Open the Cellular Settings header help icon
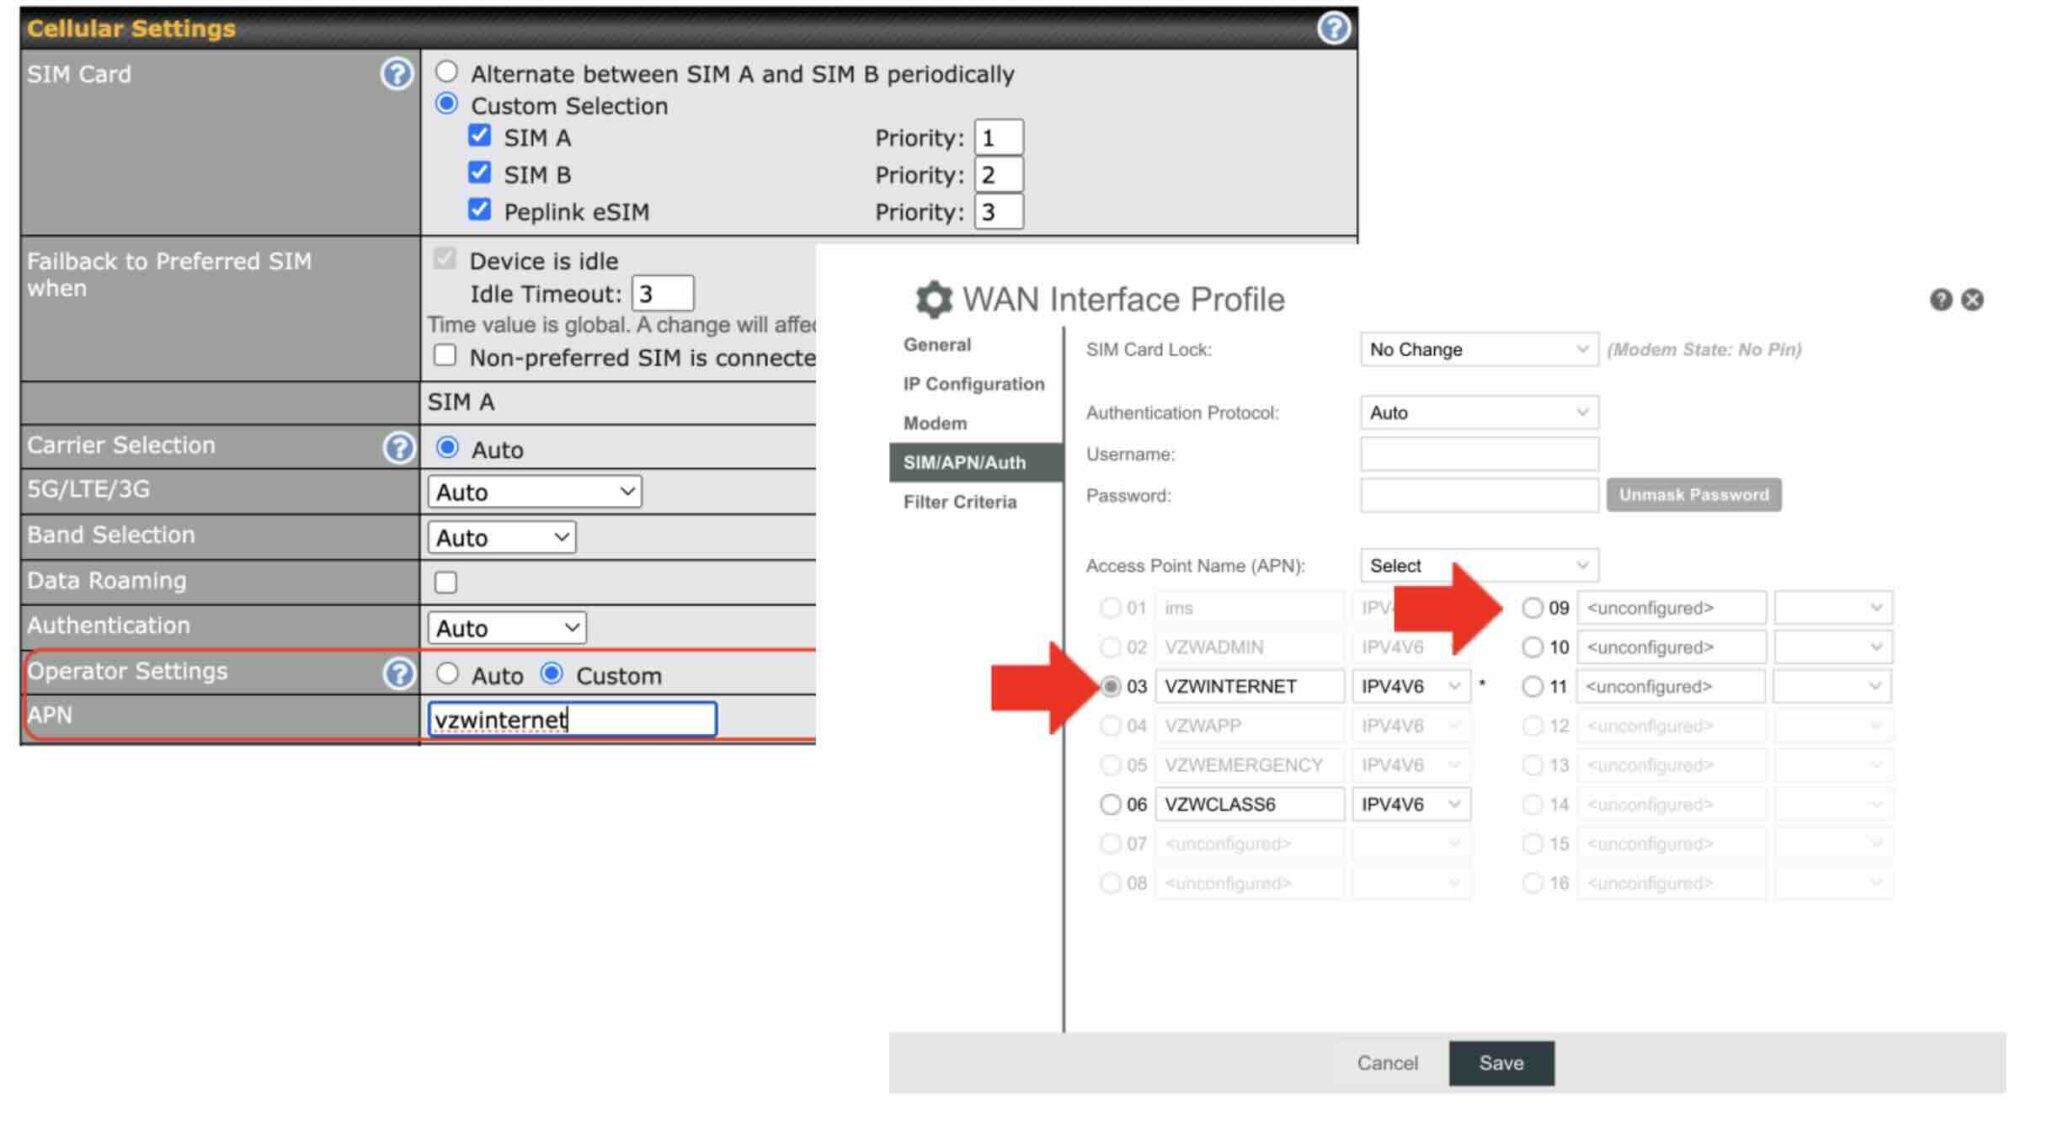The image size is (2048, 1123). (1333, 28)
